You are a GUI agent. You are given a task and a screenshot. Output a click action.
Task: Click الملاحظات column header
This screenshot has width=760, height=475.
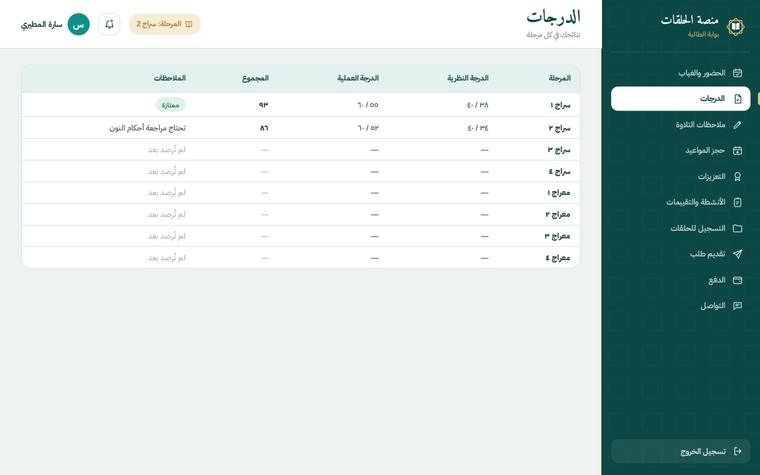point(170,78)
